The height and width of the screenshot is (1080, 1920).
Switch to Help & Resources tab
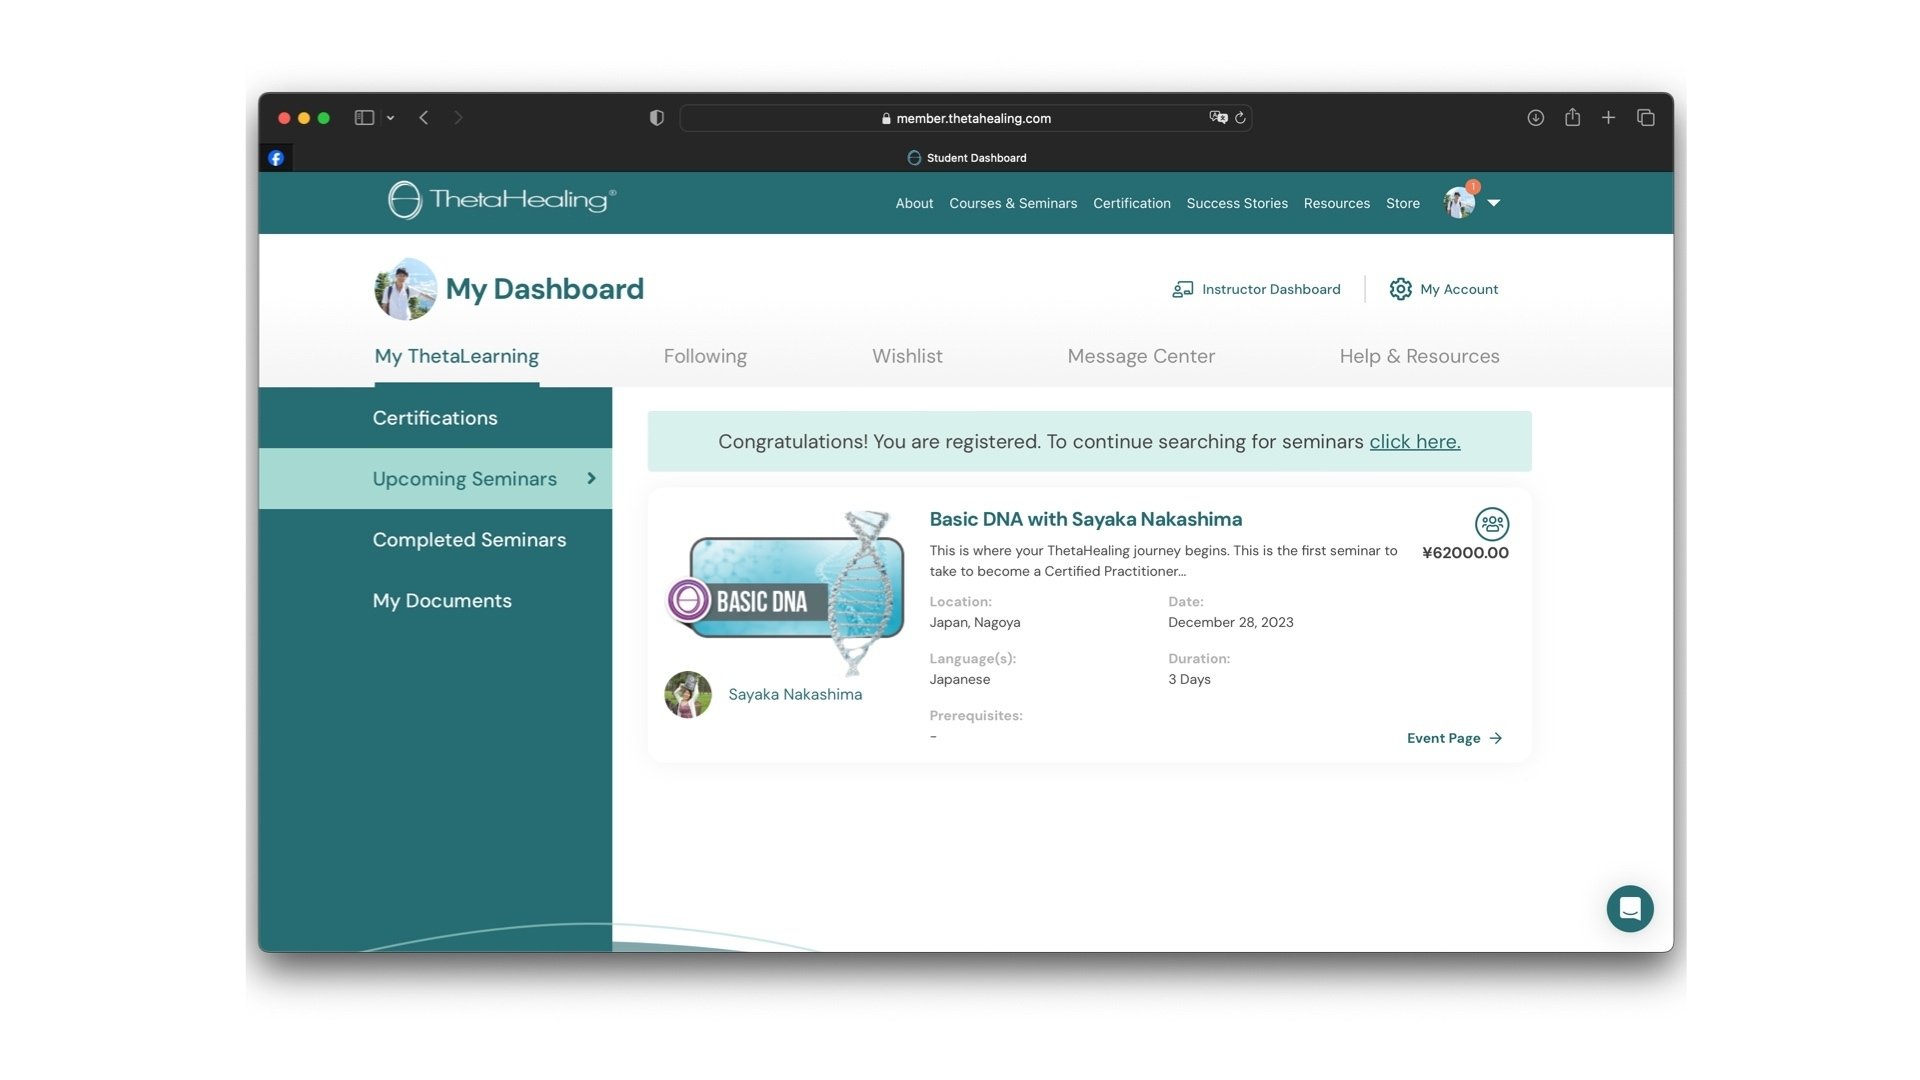(1419, 357)
